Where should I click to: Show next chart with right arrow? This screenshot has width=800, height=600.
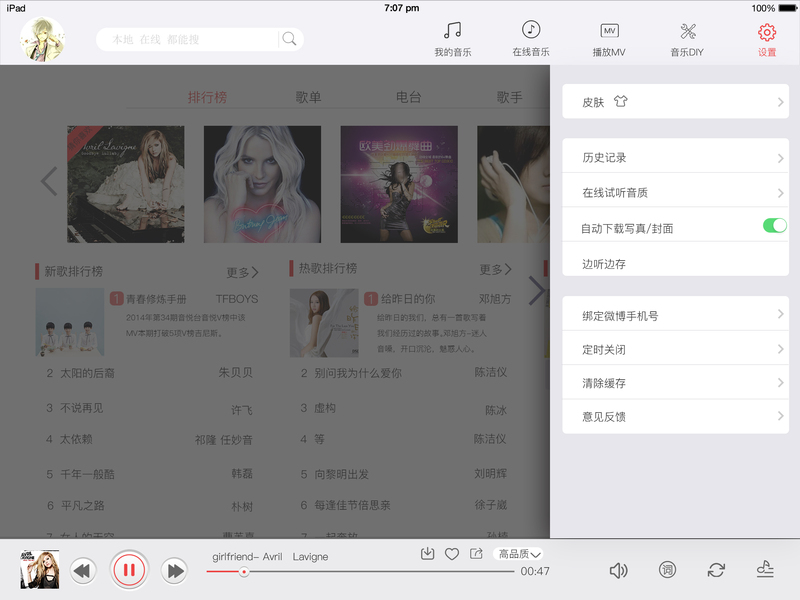pos(537,291)
